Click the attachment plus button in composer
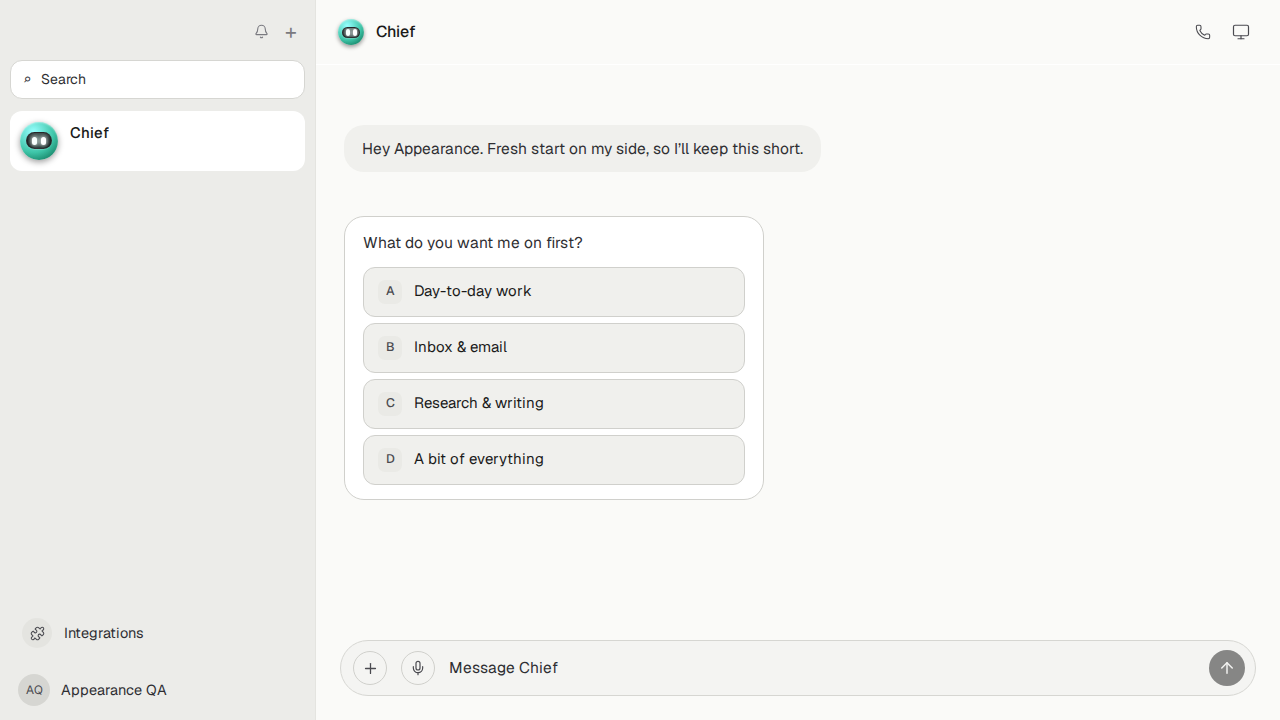The image size is (1280, 720). [x=370, y=668]
